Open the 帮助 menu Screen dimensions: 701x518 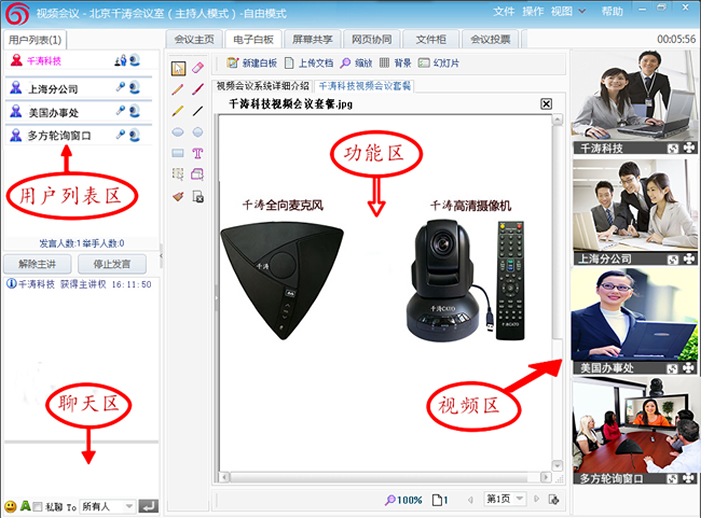(x=612, y=11)
